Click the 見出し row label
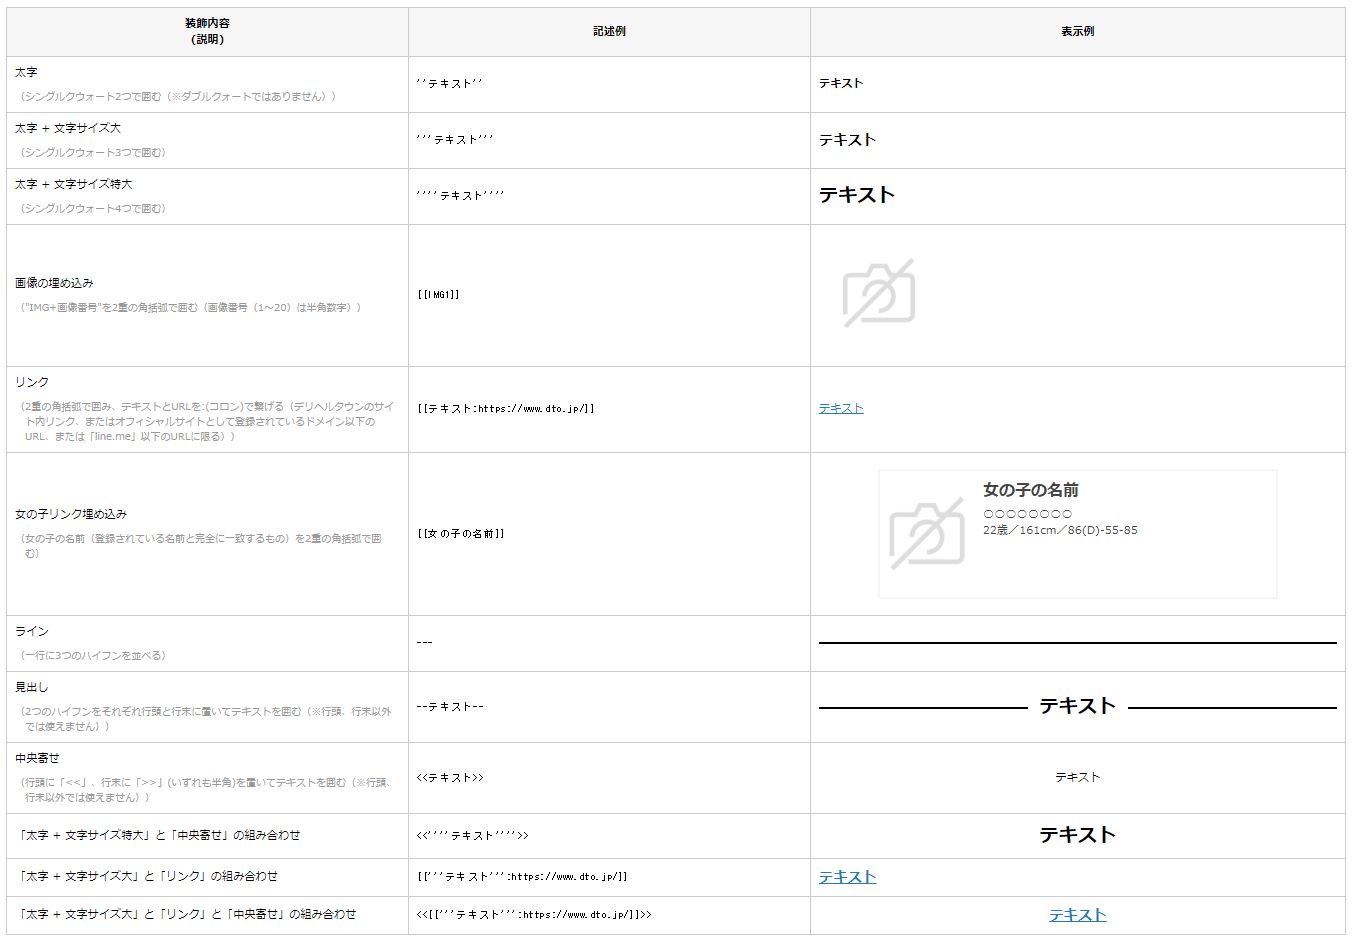Screen dimensions: 1356x941 point(32,687)
